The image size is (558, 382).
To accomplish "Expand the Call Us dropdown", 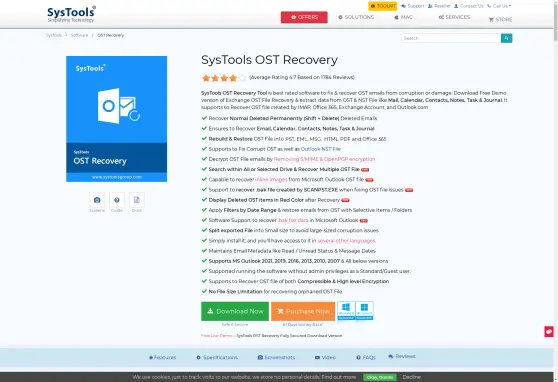I will tap(499, 6).
